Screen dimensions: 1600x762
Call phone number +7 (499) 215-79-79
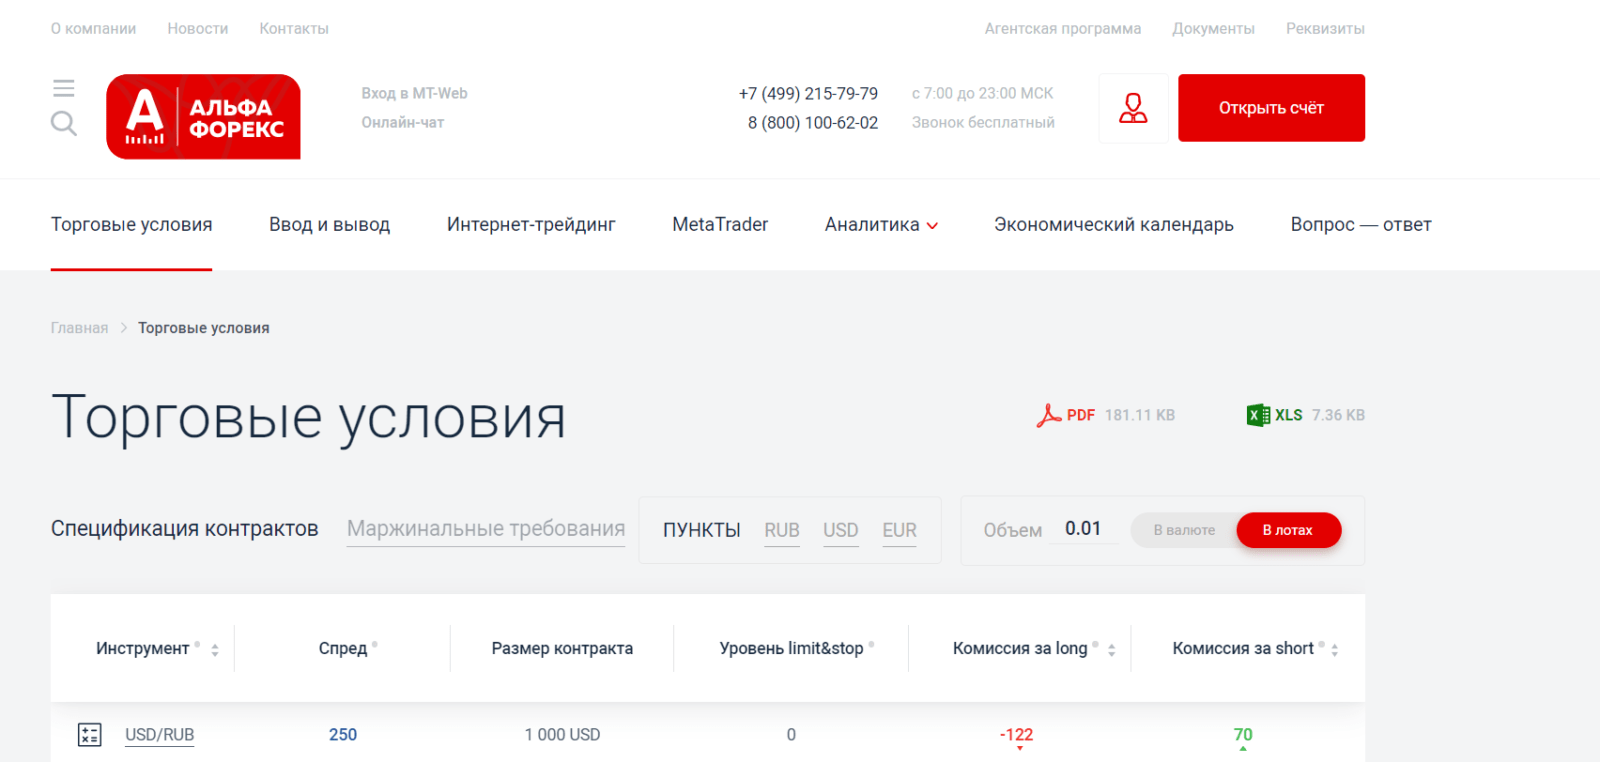pos(808,93)
